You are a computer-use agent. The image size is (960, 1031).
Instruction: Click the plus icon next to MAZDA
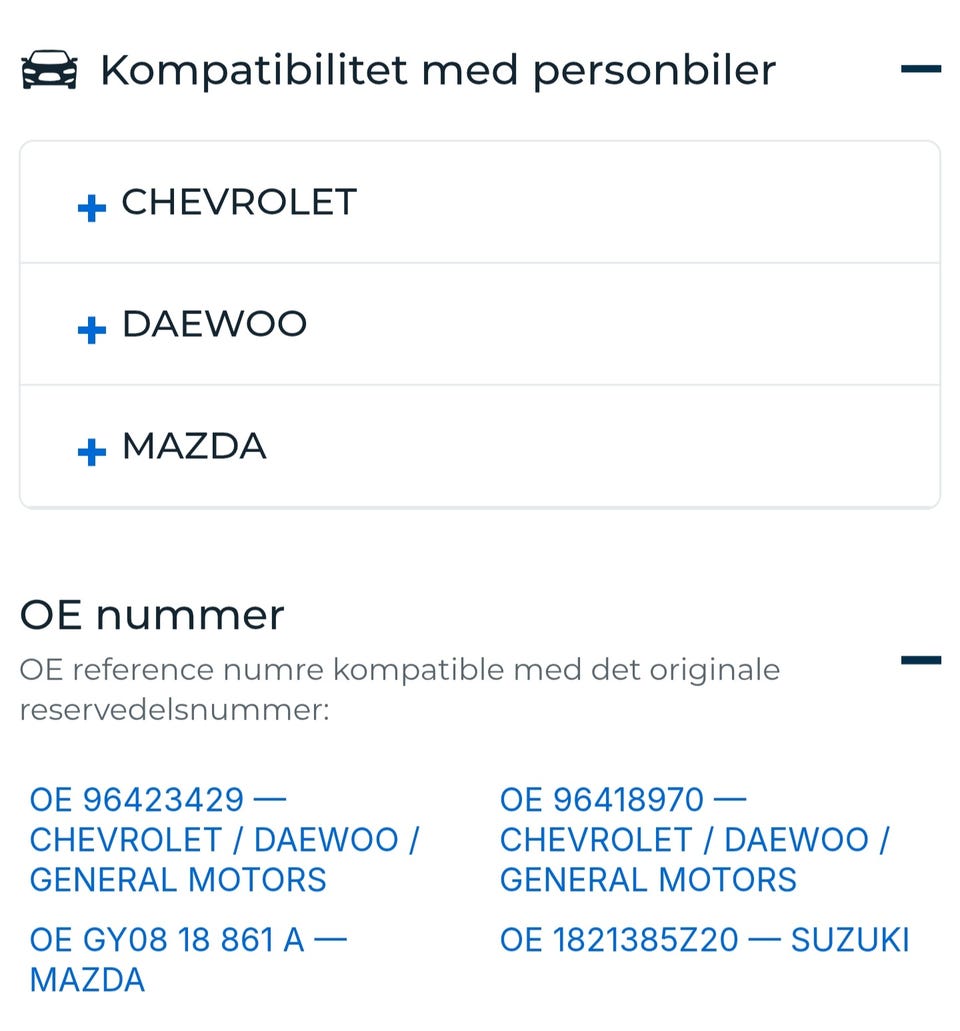pyautogui.click(x=91, y=452)
